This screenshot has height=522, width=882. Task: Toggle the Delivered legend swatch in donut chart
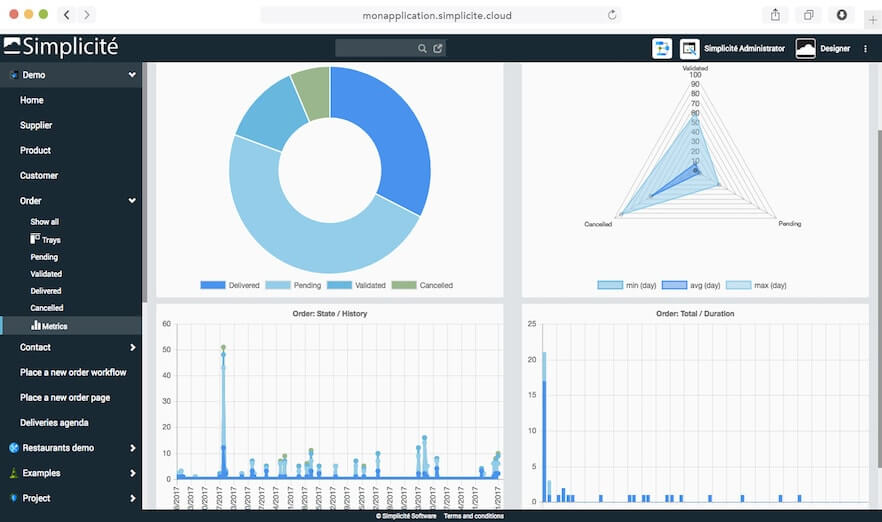pos(213,285)
